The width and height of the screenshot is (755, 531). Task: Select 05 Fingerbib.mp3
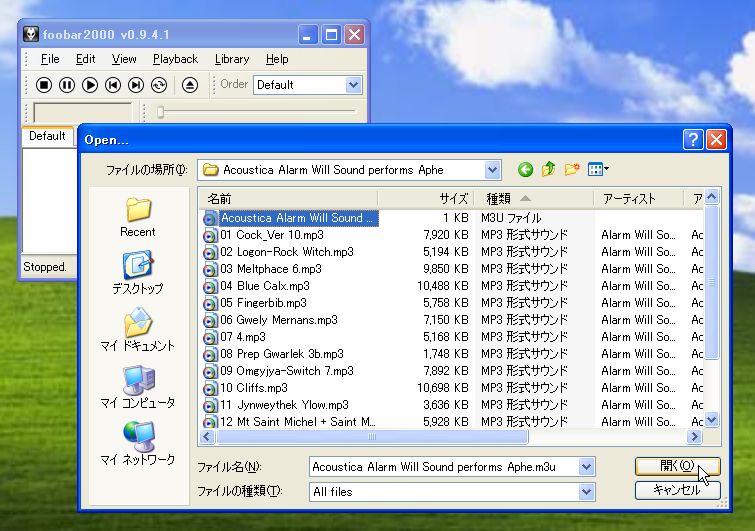coord(263,303)
